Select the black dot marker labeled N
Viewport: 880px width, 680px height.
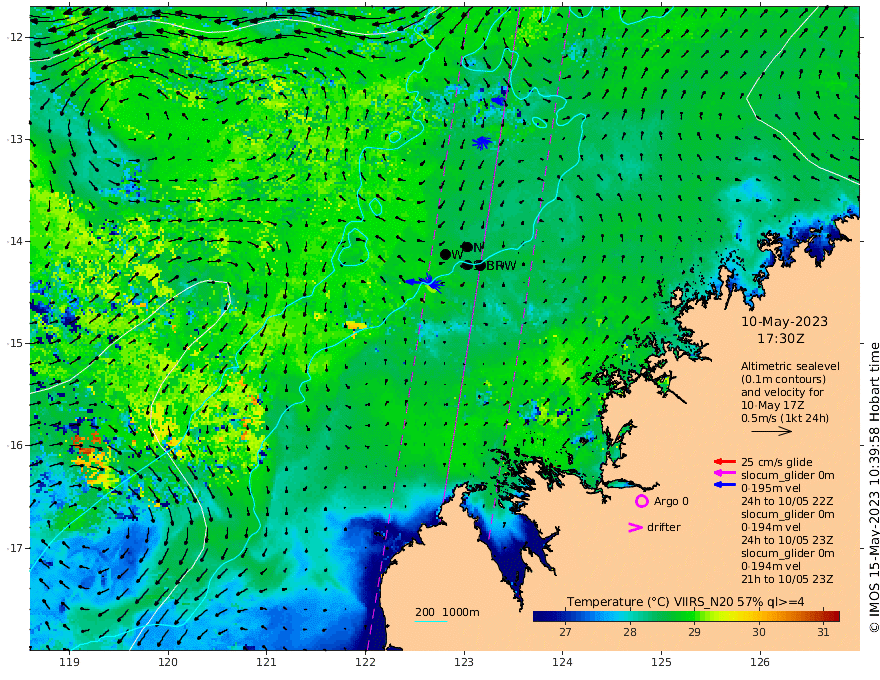tap(467, 247)
